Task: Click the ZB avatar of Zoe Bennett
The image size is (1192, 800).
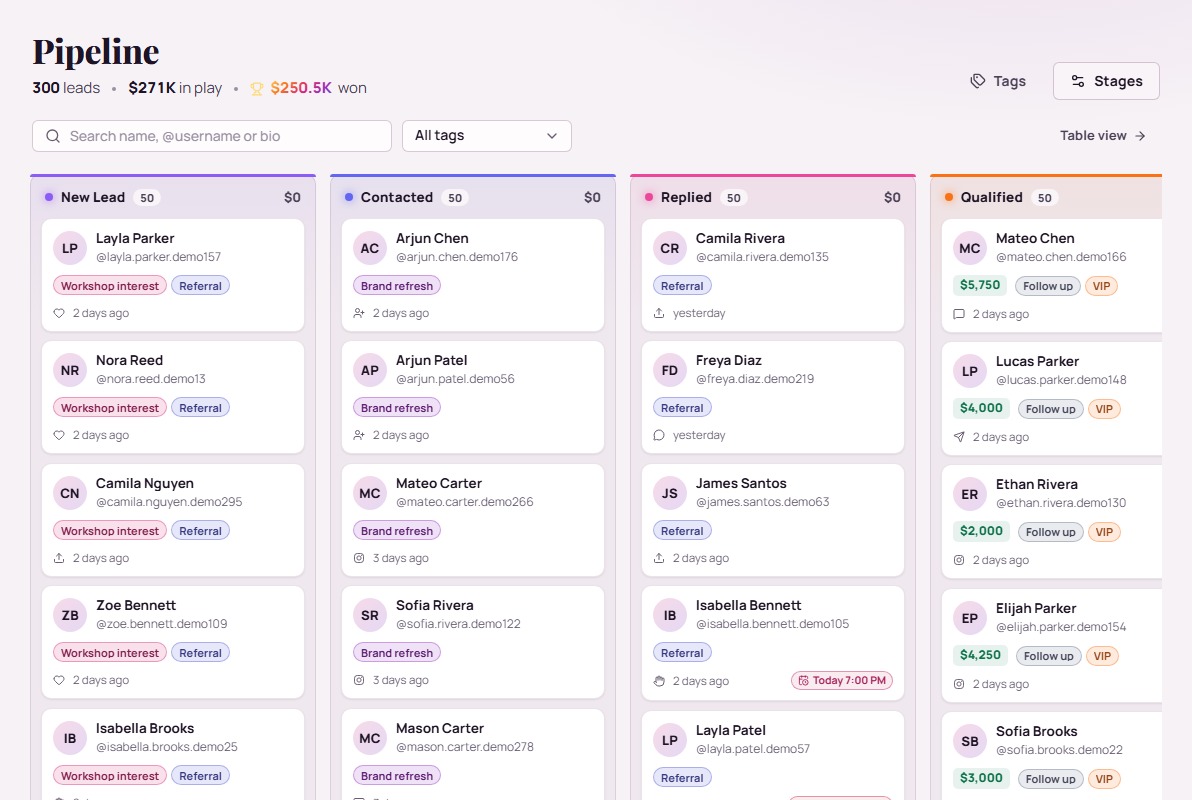Action: point(70,615)
